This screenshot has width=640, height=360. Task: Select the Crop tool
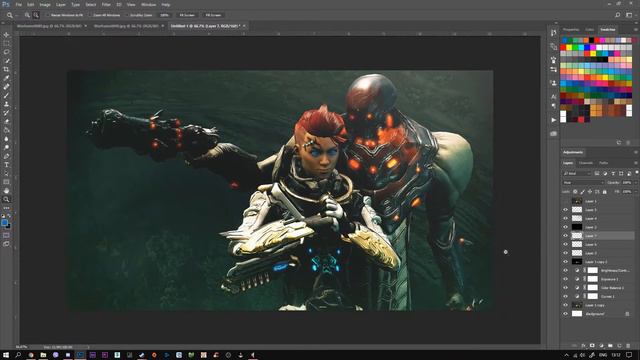(x=6, y=69)
